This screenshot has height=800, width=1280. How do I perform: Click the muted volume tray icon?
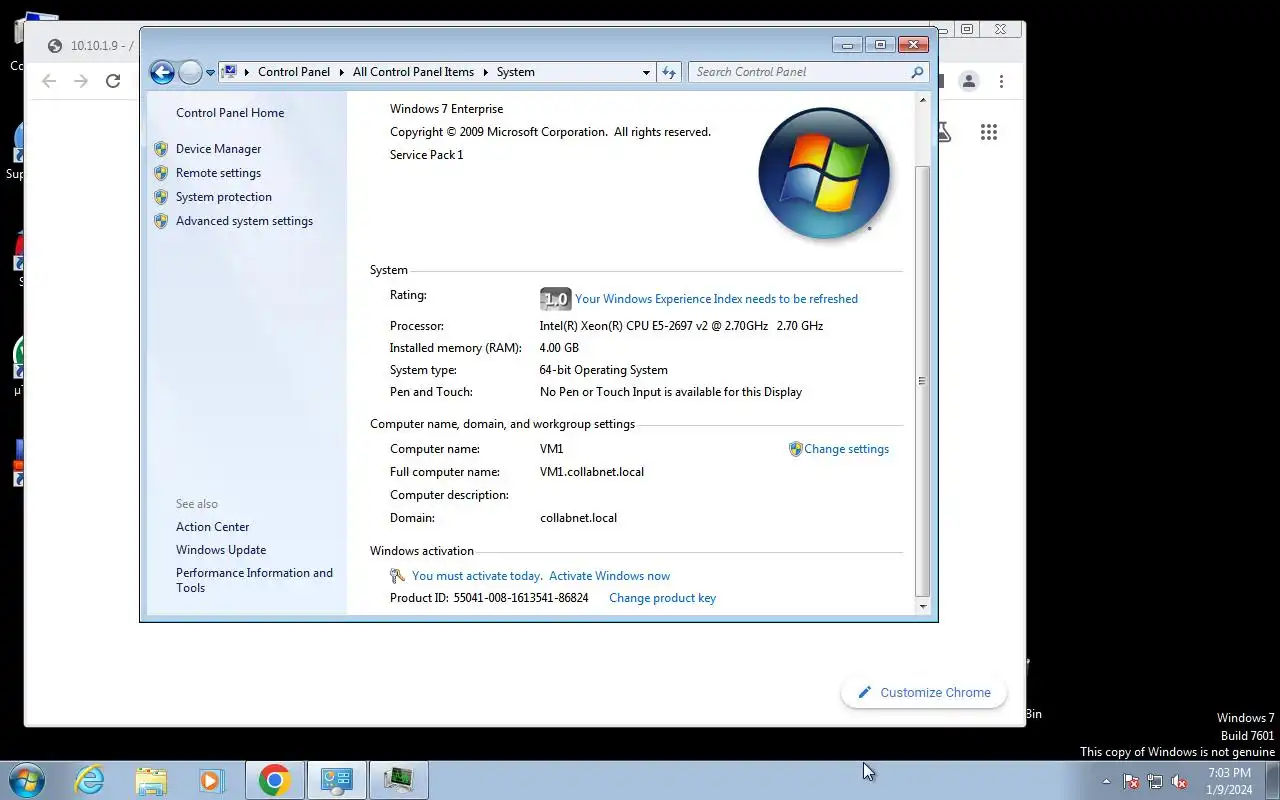(x=1179, y=782)
